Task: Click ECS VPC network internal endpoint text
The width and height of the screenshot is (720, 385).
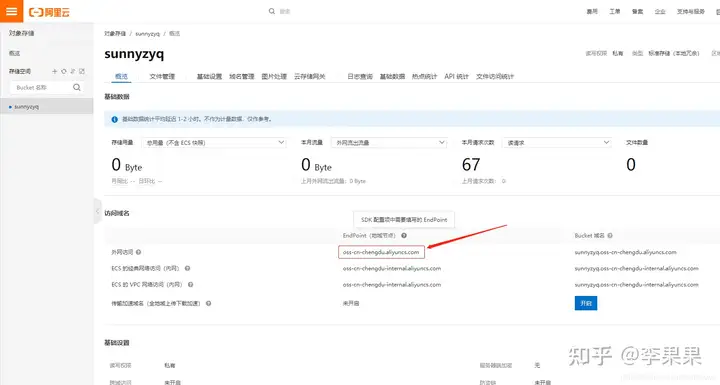Action: pyautogui.click(x=392, y=285)
